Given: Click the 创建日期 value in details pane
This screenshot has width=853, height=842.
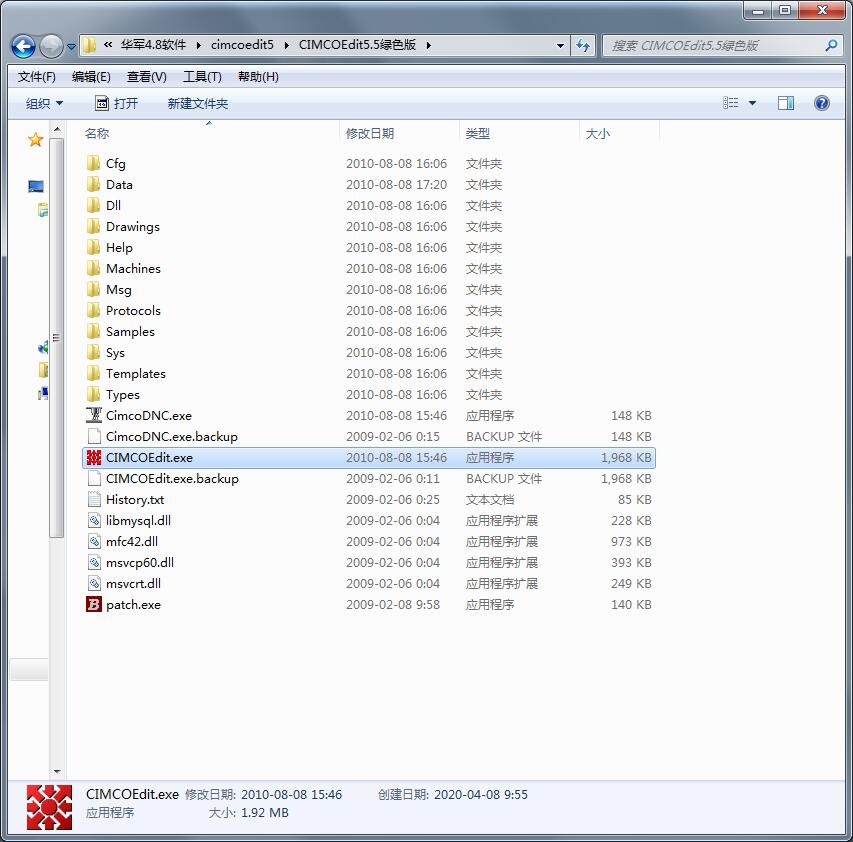Looking at the screenshot, I should (x=481, y=795).
